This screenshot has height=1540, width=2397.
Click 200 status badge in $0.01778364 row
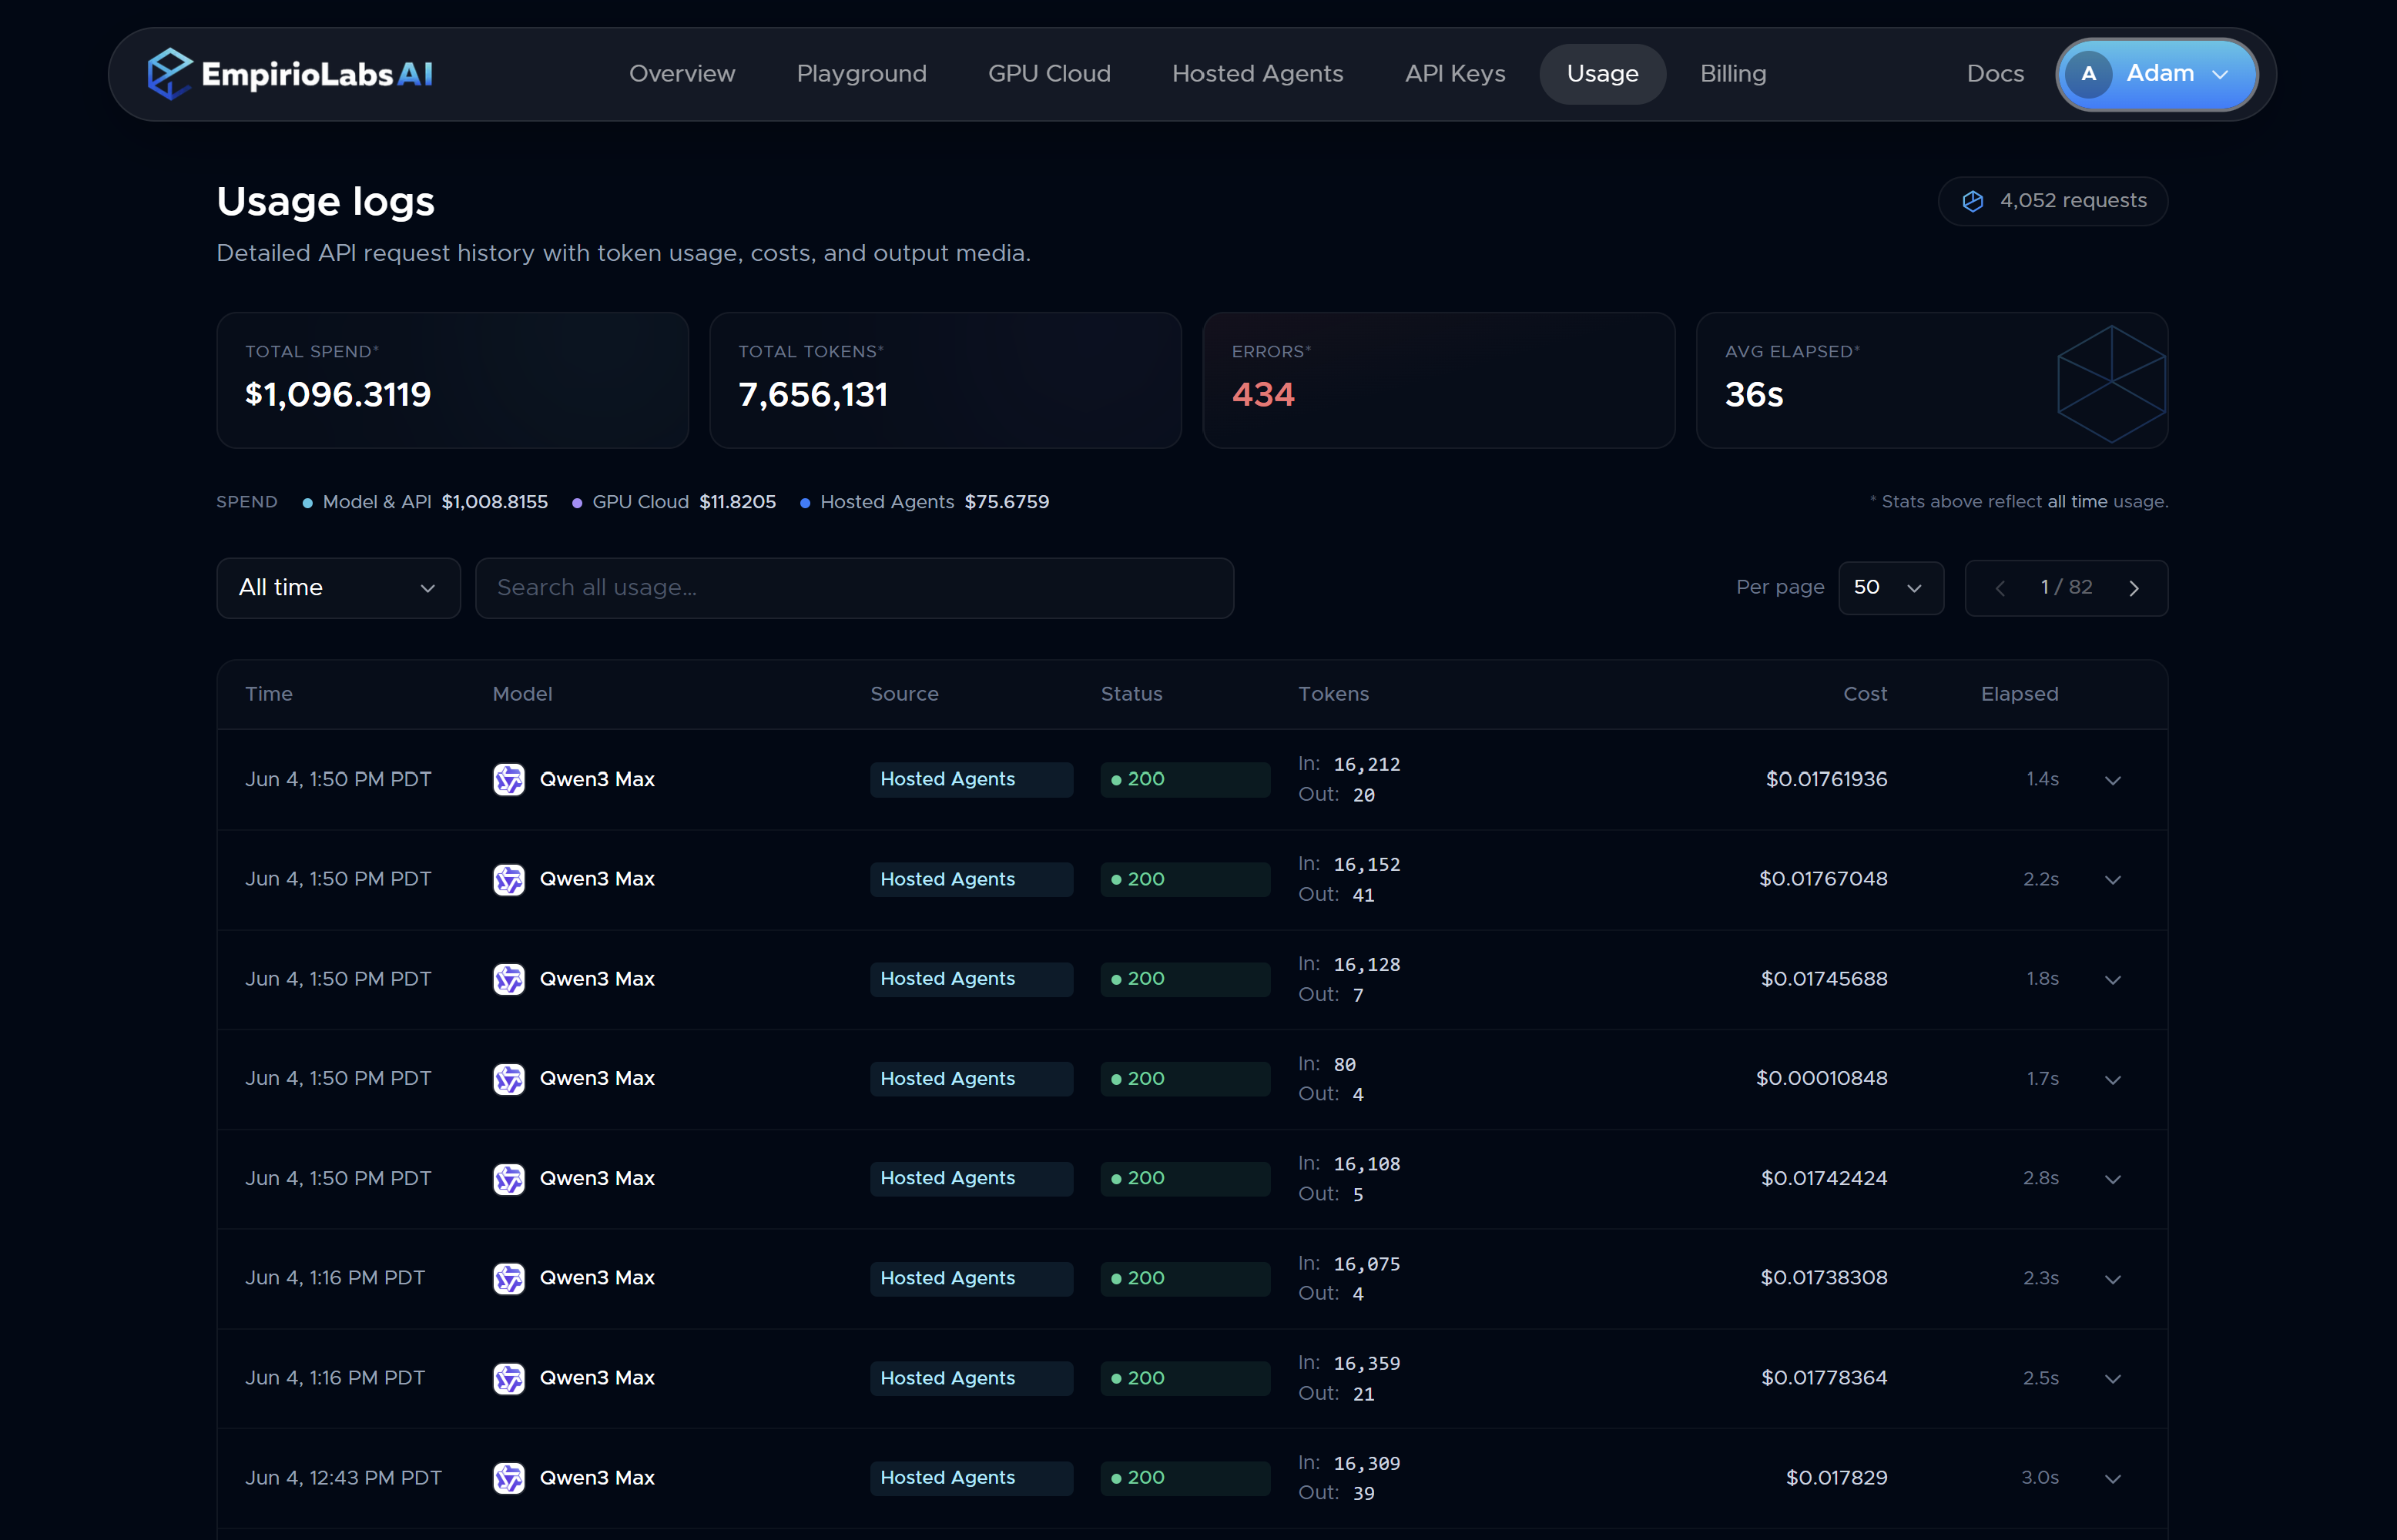tap(1185, 1378)
